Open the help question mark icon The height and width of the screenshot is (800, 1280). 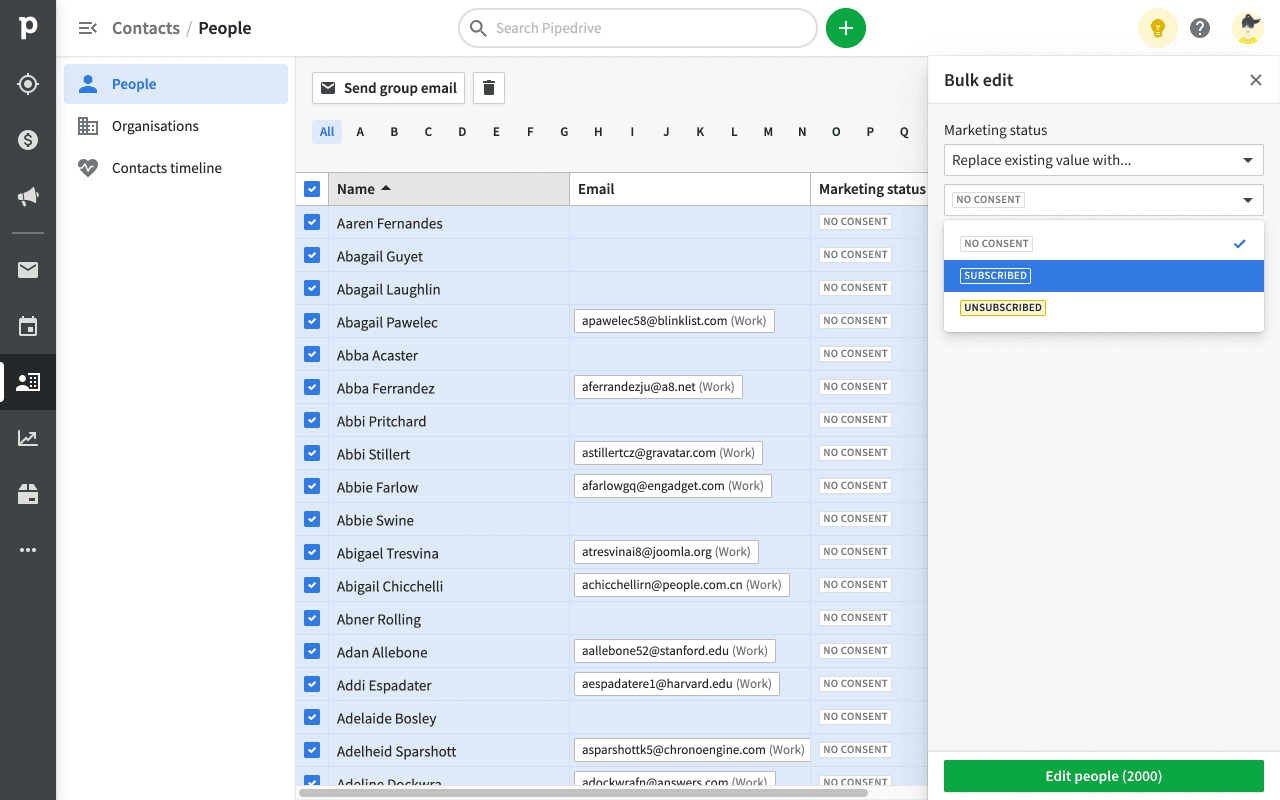point(1200,28)
